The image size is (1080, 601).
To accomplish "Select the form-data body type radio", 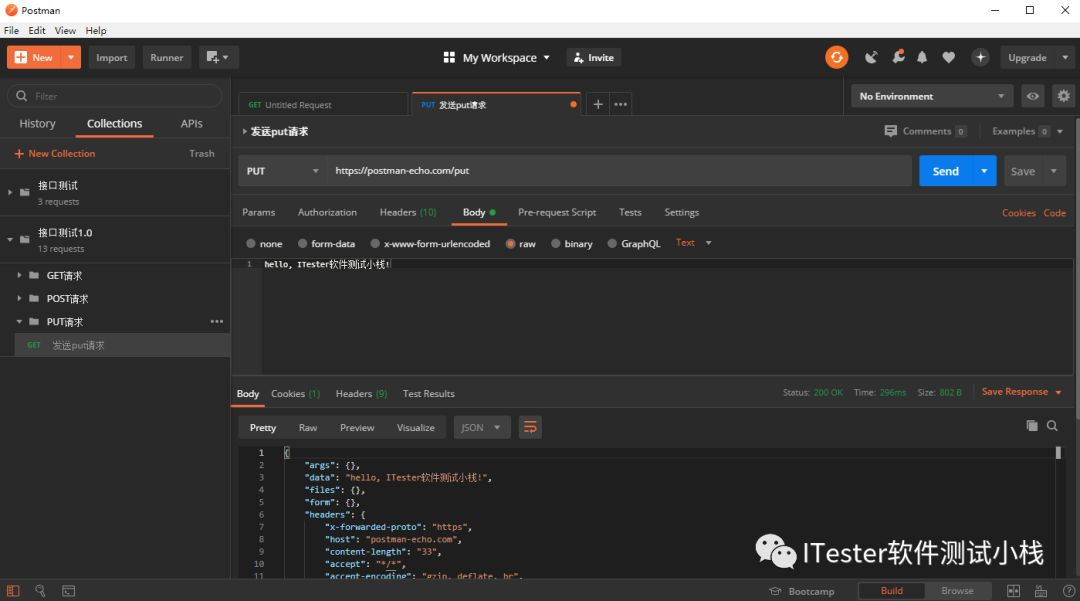I will point(302,244).
